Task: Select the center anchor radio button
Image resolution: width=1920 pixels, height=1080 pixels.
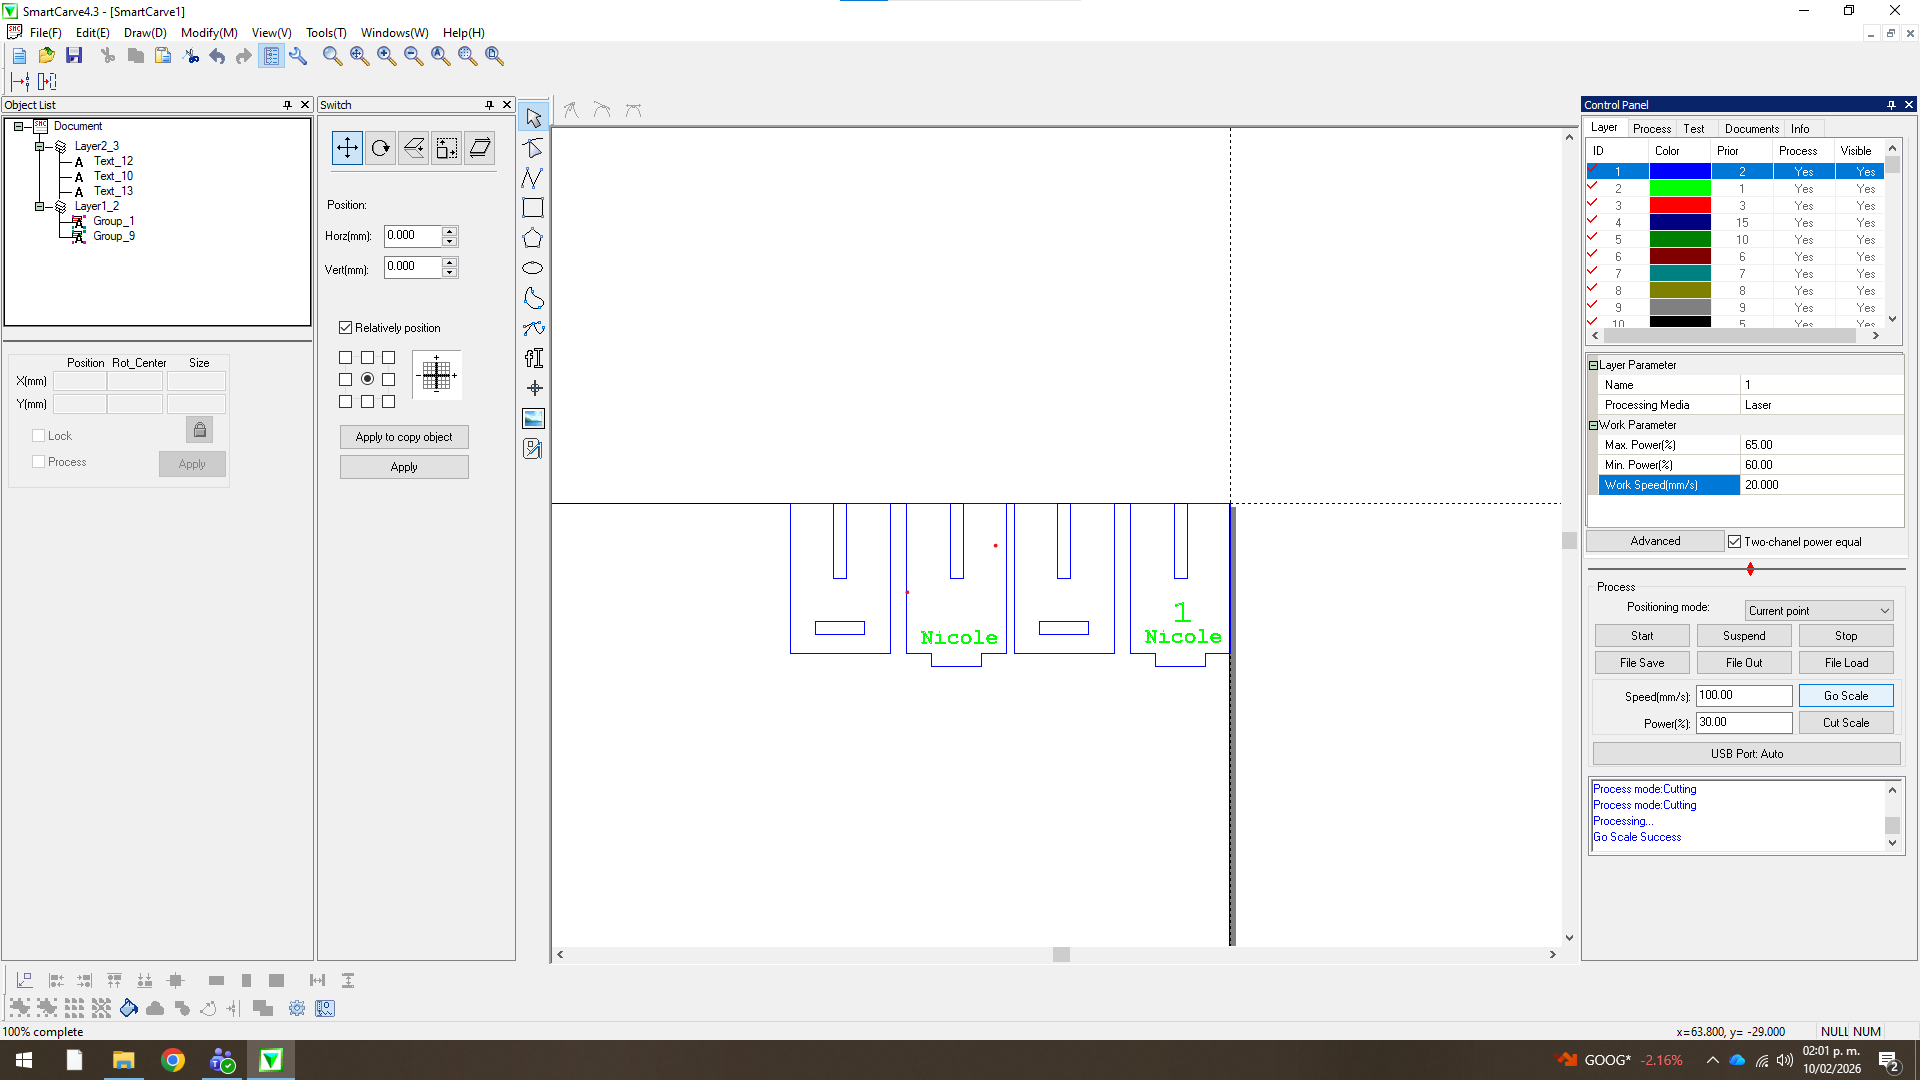Action: (x=367, y=379)
